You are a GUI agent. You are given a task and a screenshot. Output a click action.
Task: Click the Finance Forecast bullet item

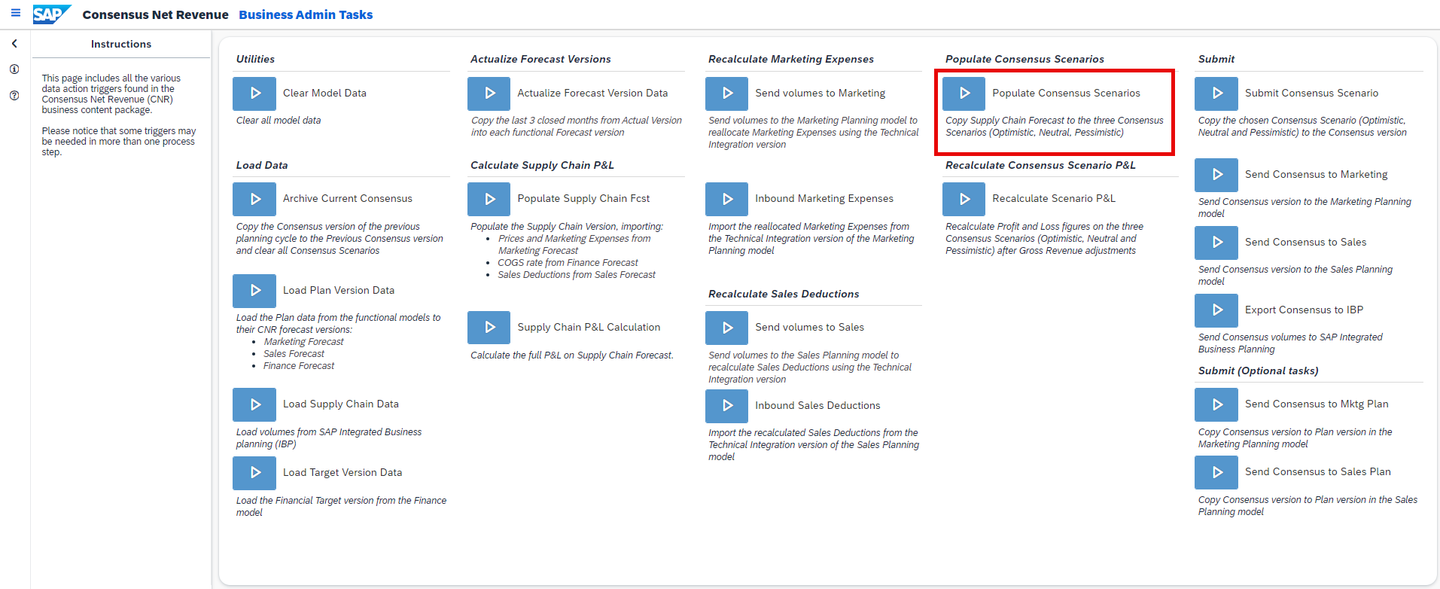[299, 366]
